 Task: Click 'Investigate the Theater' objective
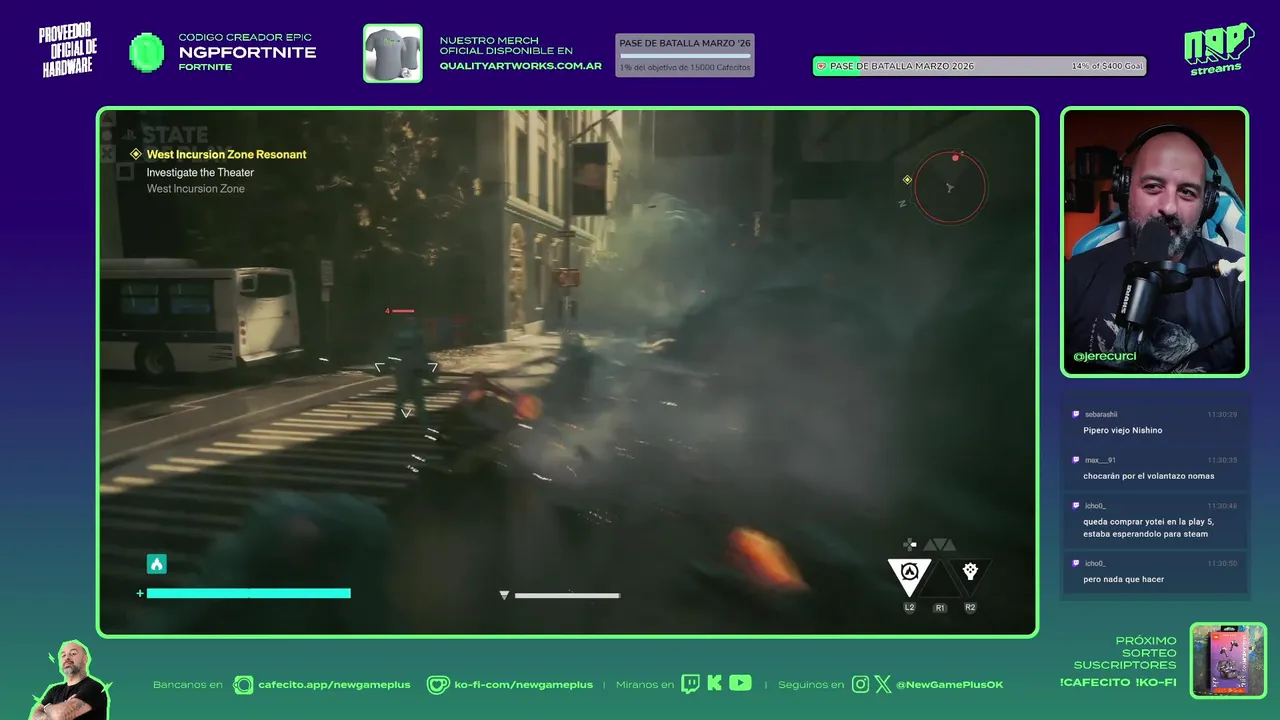[200, 172]
